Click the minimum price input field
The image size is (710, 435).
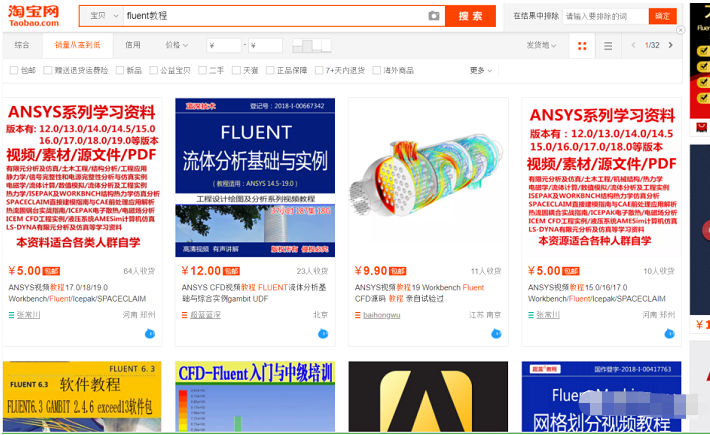coord(224,45)
